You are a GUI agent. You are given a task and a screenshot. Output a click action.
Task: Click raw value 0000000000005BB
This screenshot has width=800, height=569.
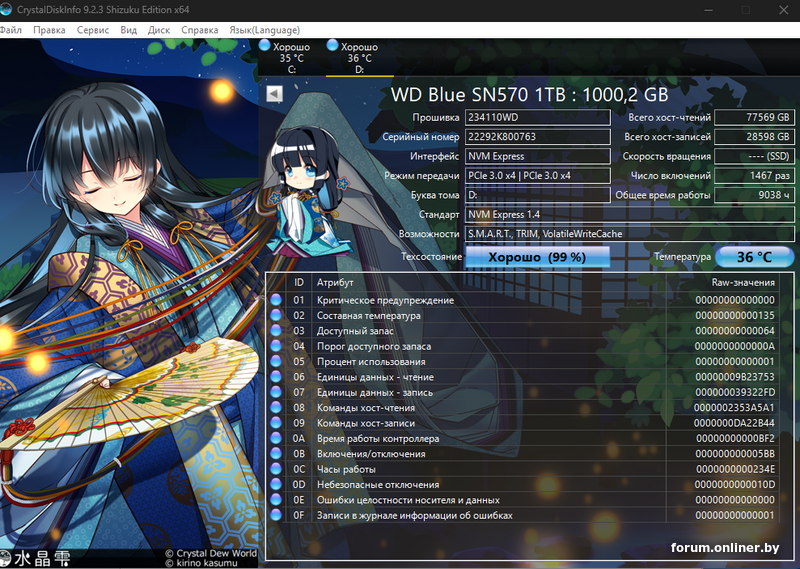click(x=735, y=454)
